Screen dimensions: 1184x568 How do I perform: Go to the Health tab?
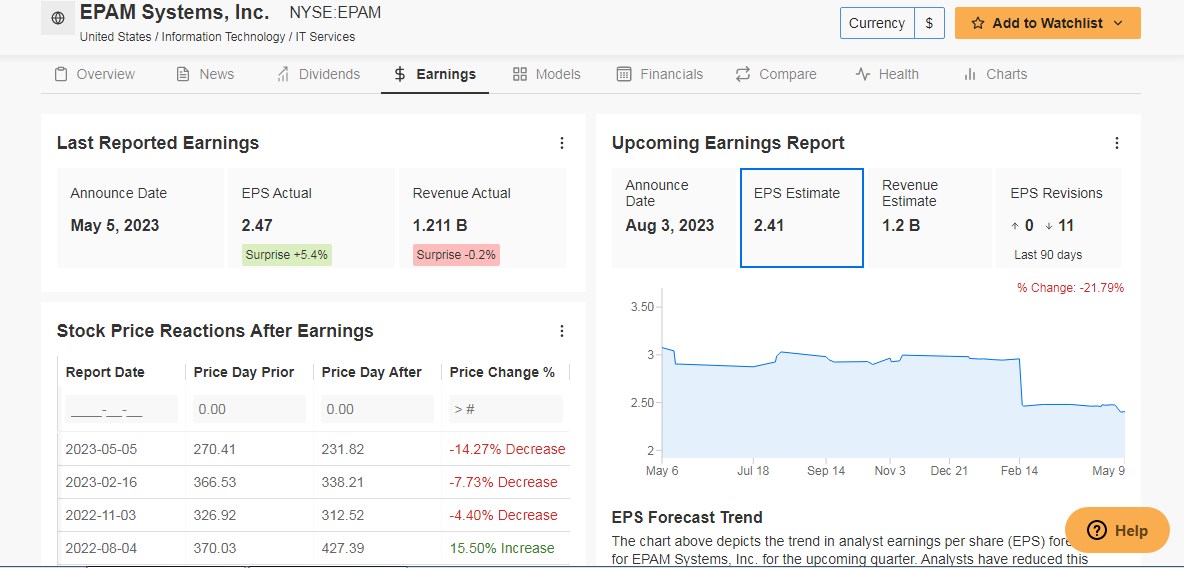887,74
